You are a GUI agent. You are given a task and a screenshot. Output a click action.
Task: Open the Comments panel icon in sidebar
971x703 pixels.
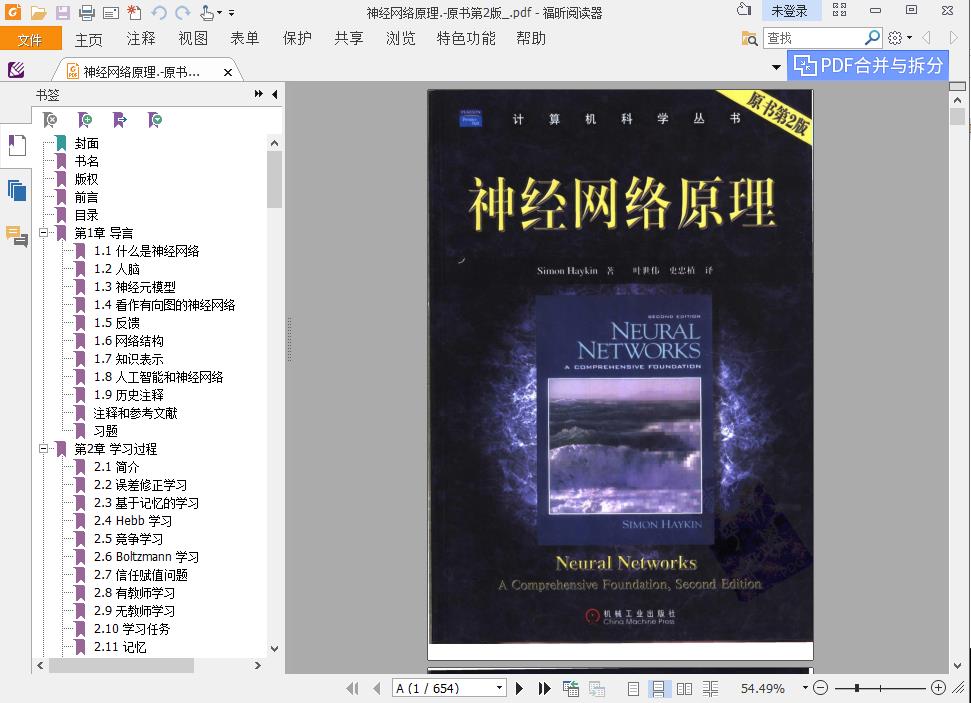point(17,236)
